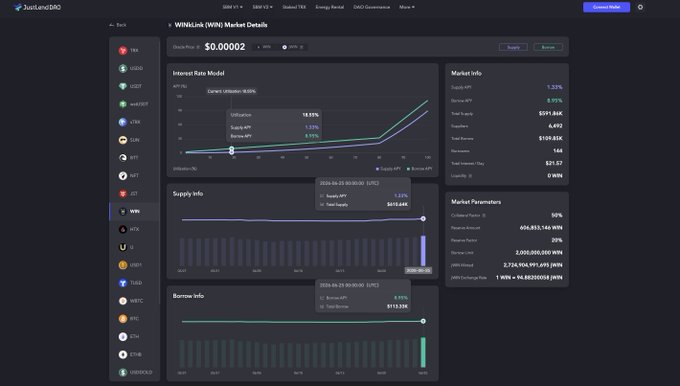Select the USDD token in sidebar
Viewport: 680px width, 386px height.
pyautogui.click(x=134, y=68)
